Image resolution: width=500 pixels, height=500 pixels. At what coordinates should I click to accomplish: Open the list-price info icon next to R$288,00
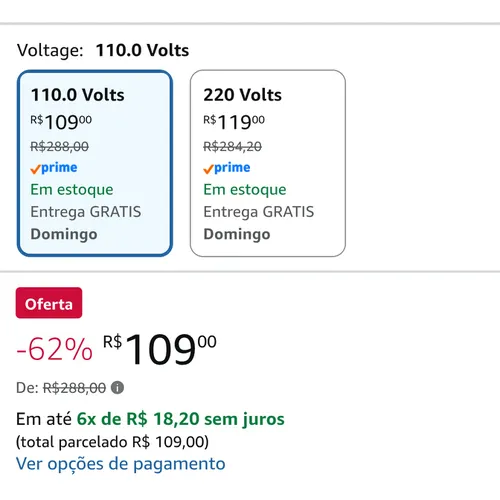point(117,388)
